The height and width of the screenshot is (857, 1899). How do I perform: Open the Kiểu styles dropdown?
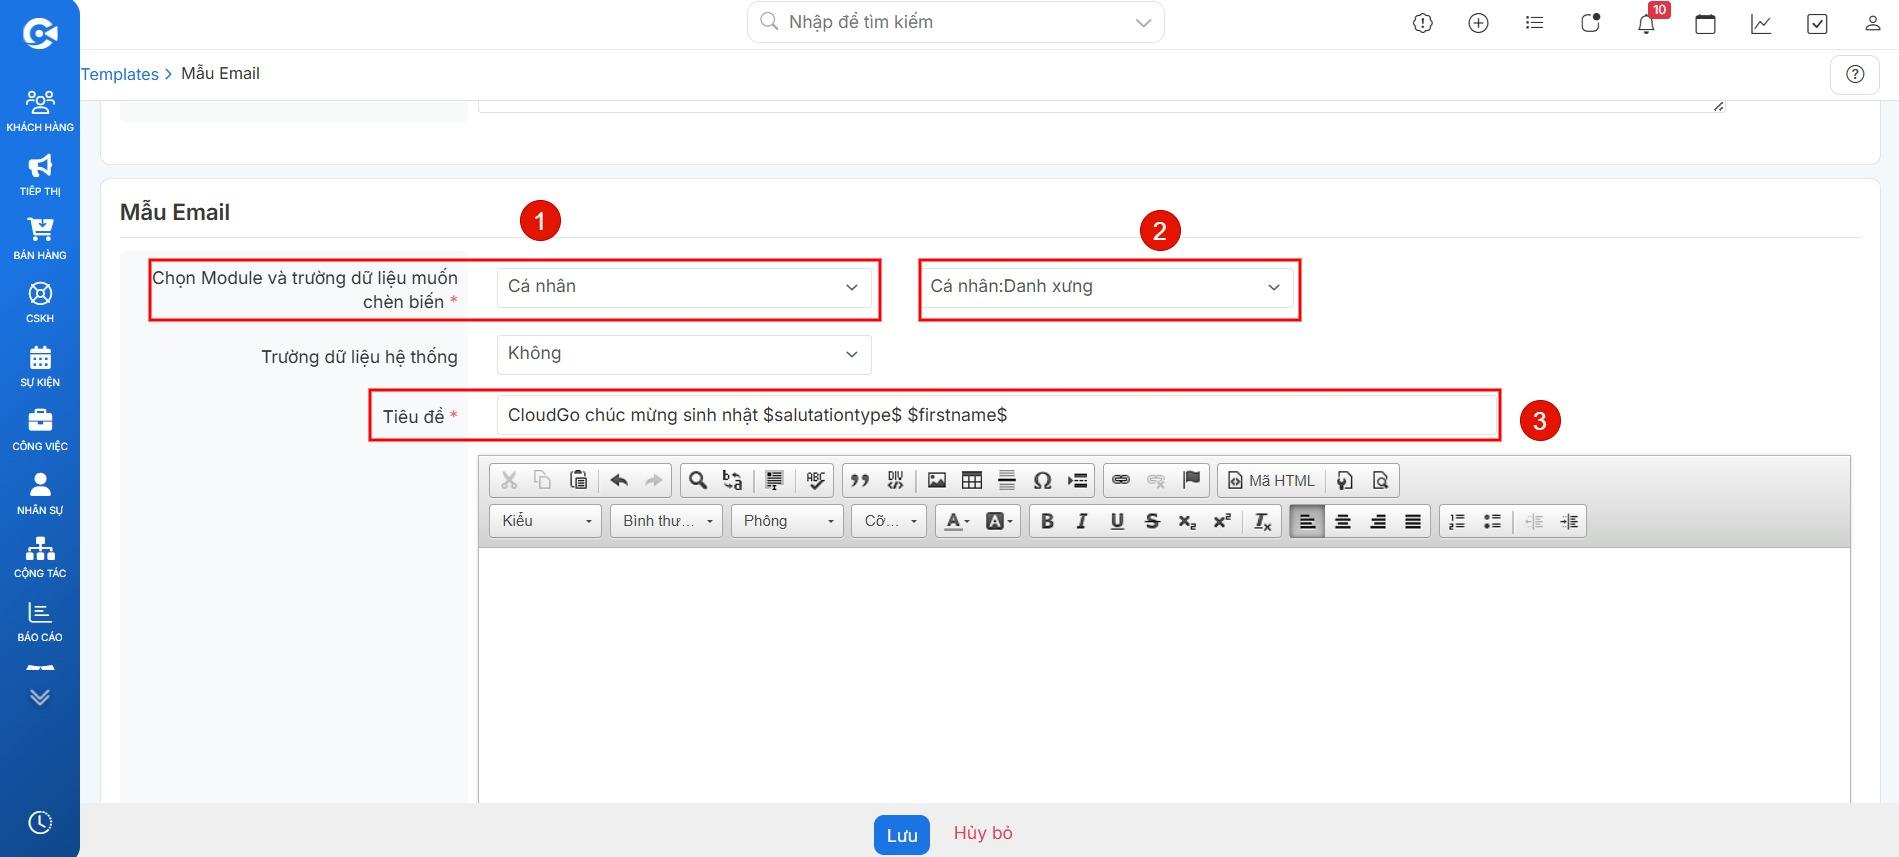point(545,521)
